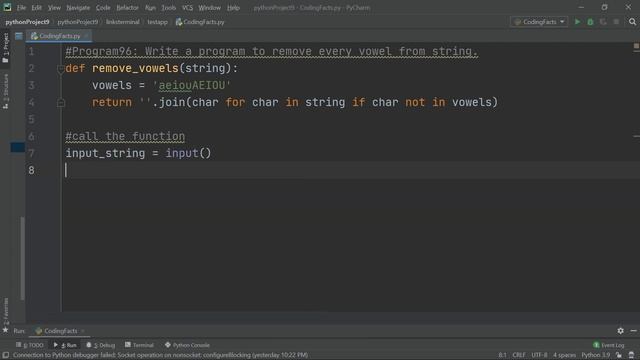The height and width of the screenshot is (360, 640).
Task: Start debugging with the green bug icon
Action: click(590, 22)
